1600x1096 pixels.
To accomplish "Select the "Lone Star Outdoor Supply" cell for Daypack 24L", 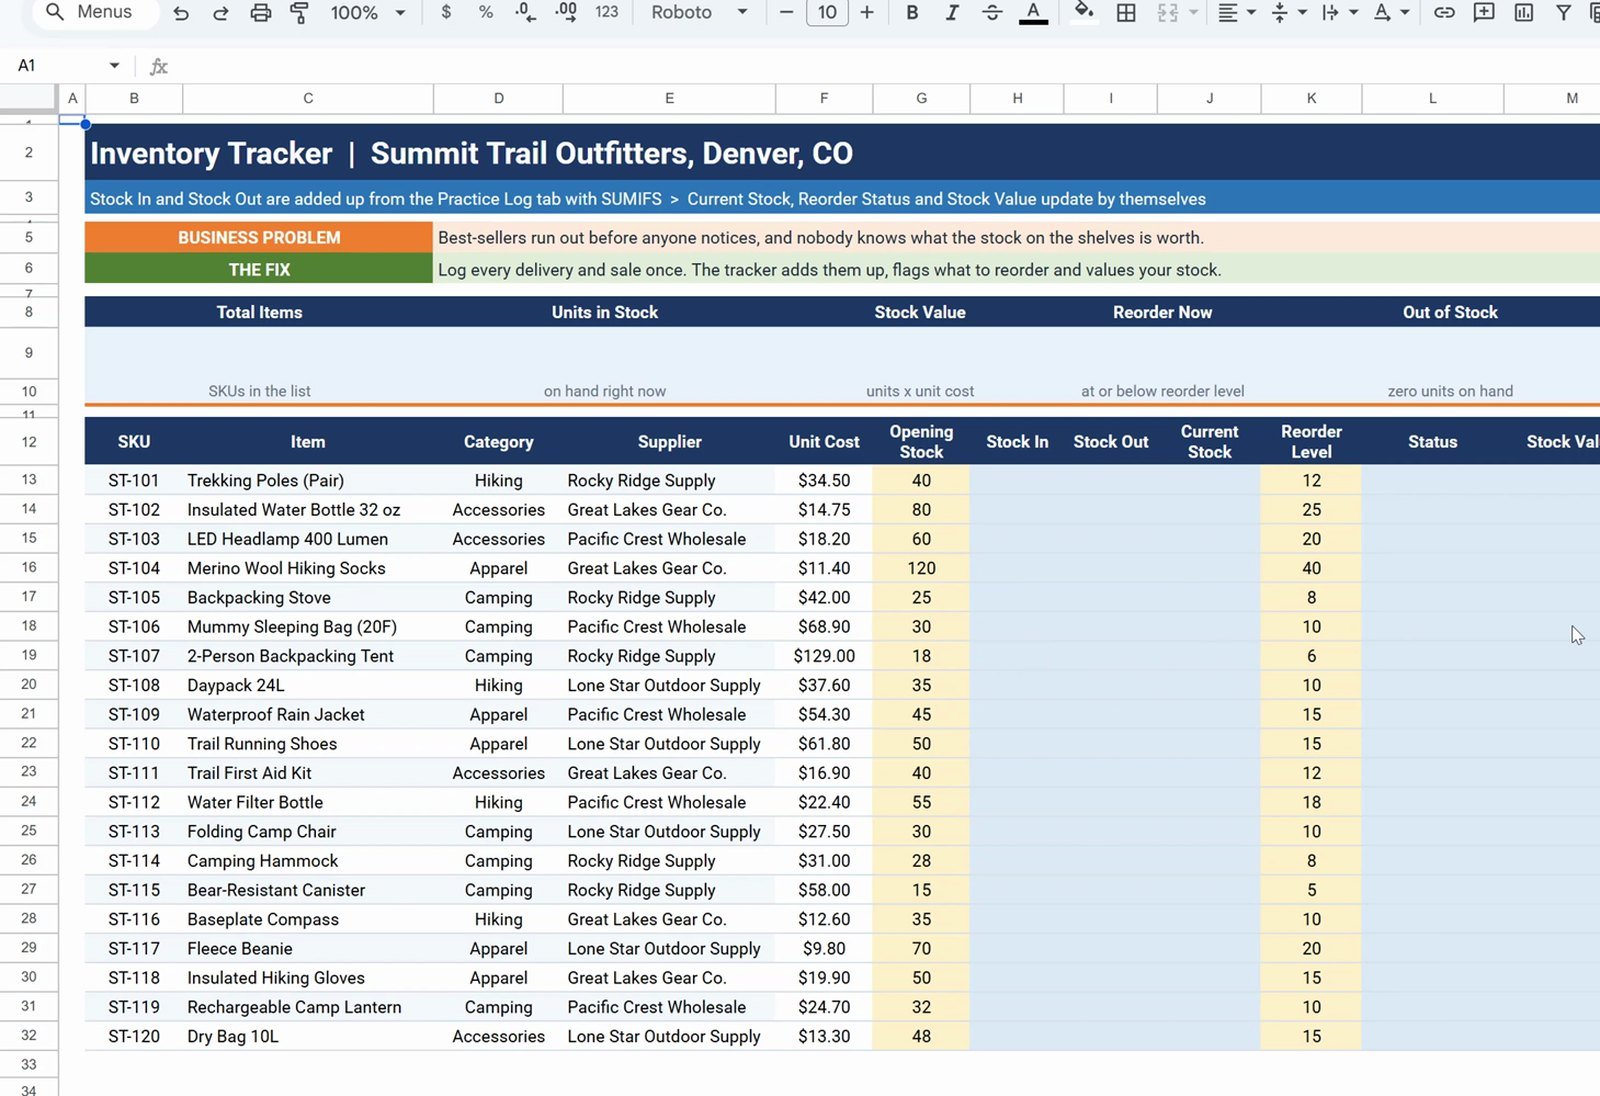I will [669, 685].
